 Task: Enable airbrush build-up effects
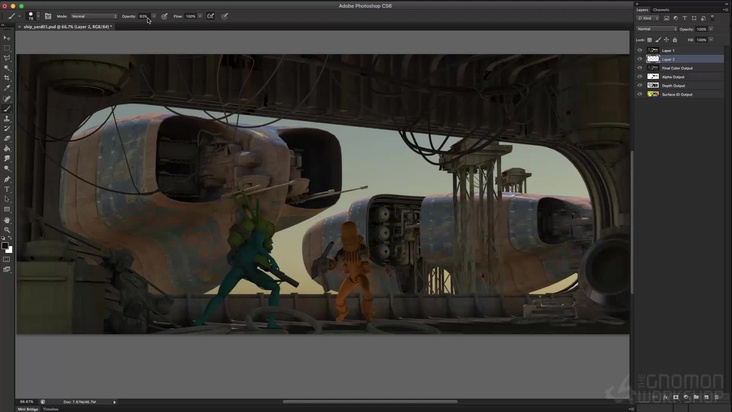click(211, 16)
